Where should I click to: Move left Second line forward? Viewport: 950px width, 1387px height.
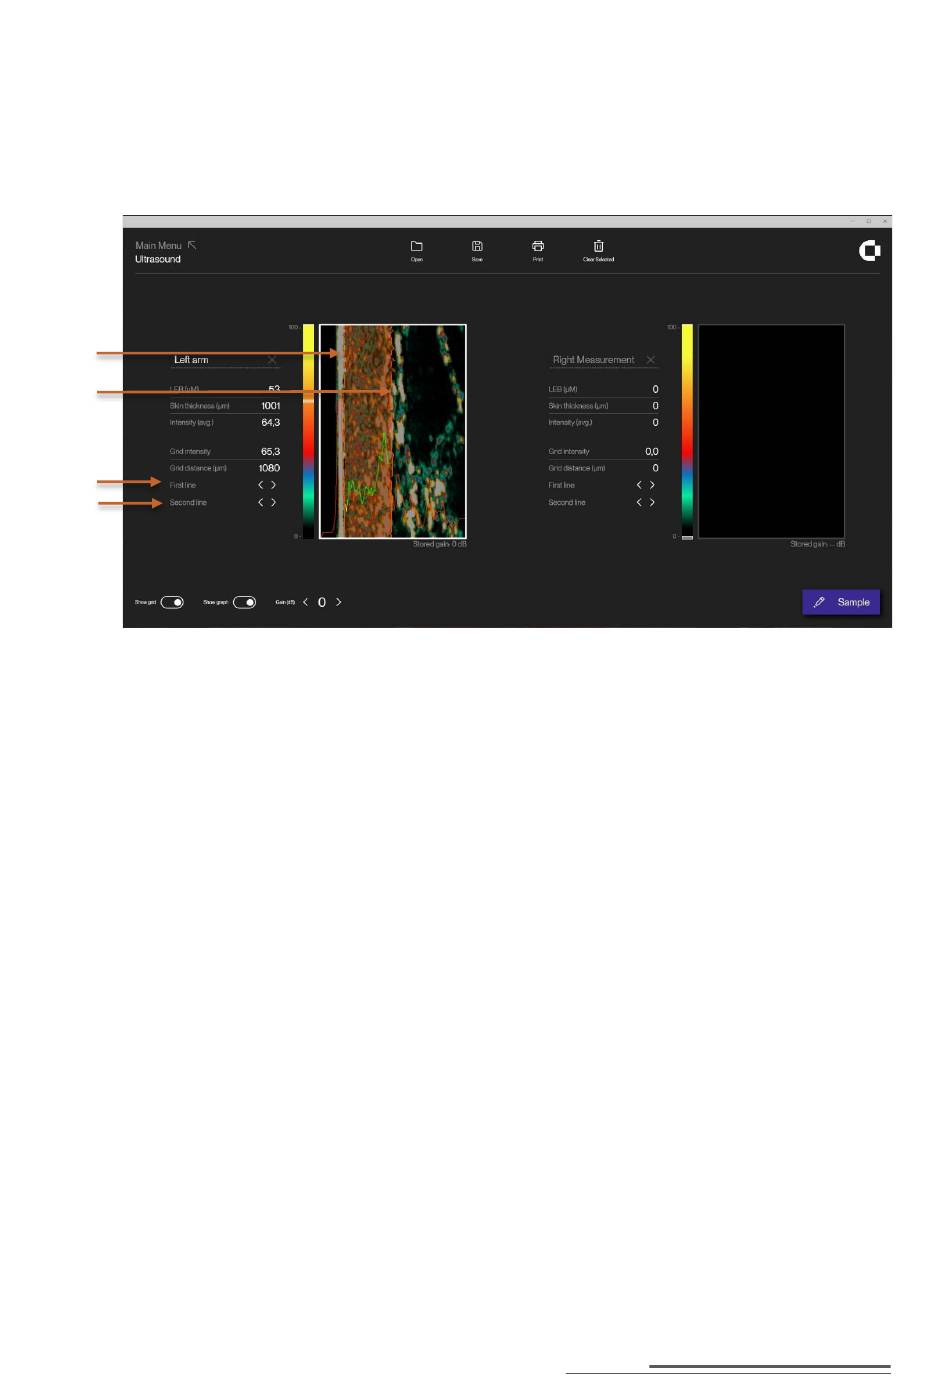pyautogui.click(x=274, y=502)
